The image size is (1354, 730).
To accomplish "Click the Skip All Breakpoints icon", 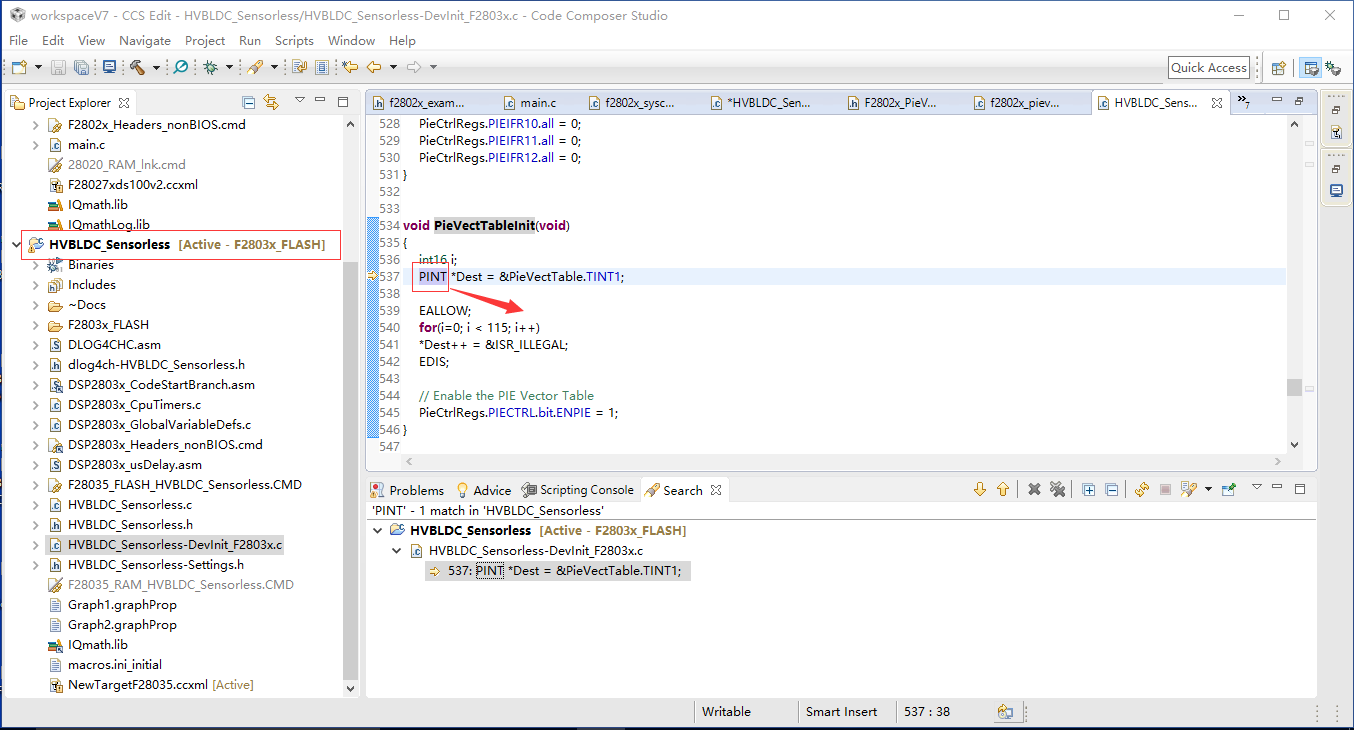I will [180, 67].
